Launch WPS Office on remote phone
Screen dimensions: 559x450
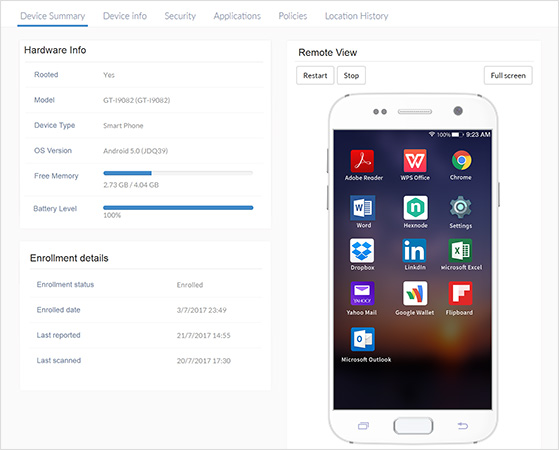415,161
